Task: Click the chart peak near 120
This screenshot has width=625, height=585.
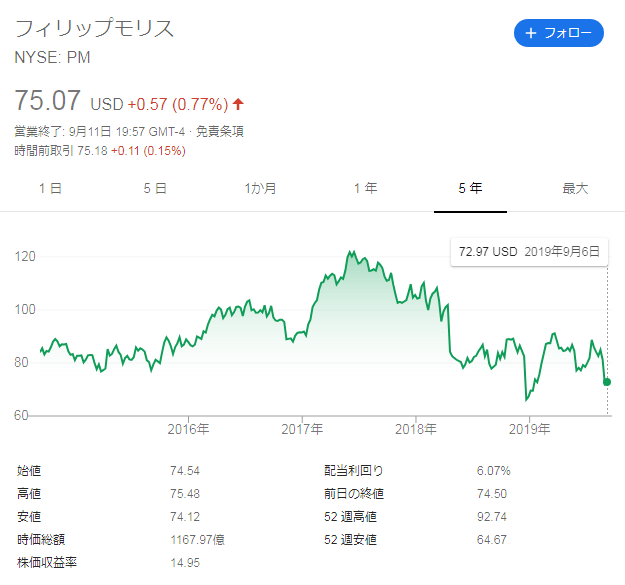Action: click(x=351, y=252)
